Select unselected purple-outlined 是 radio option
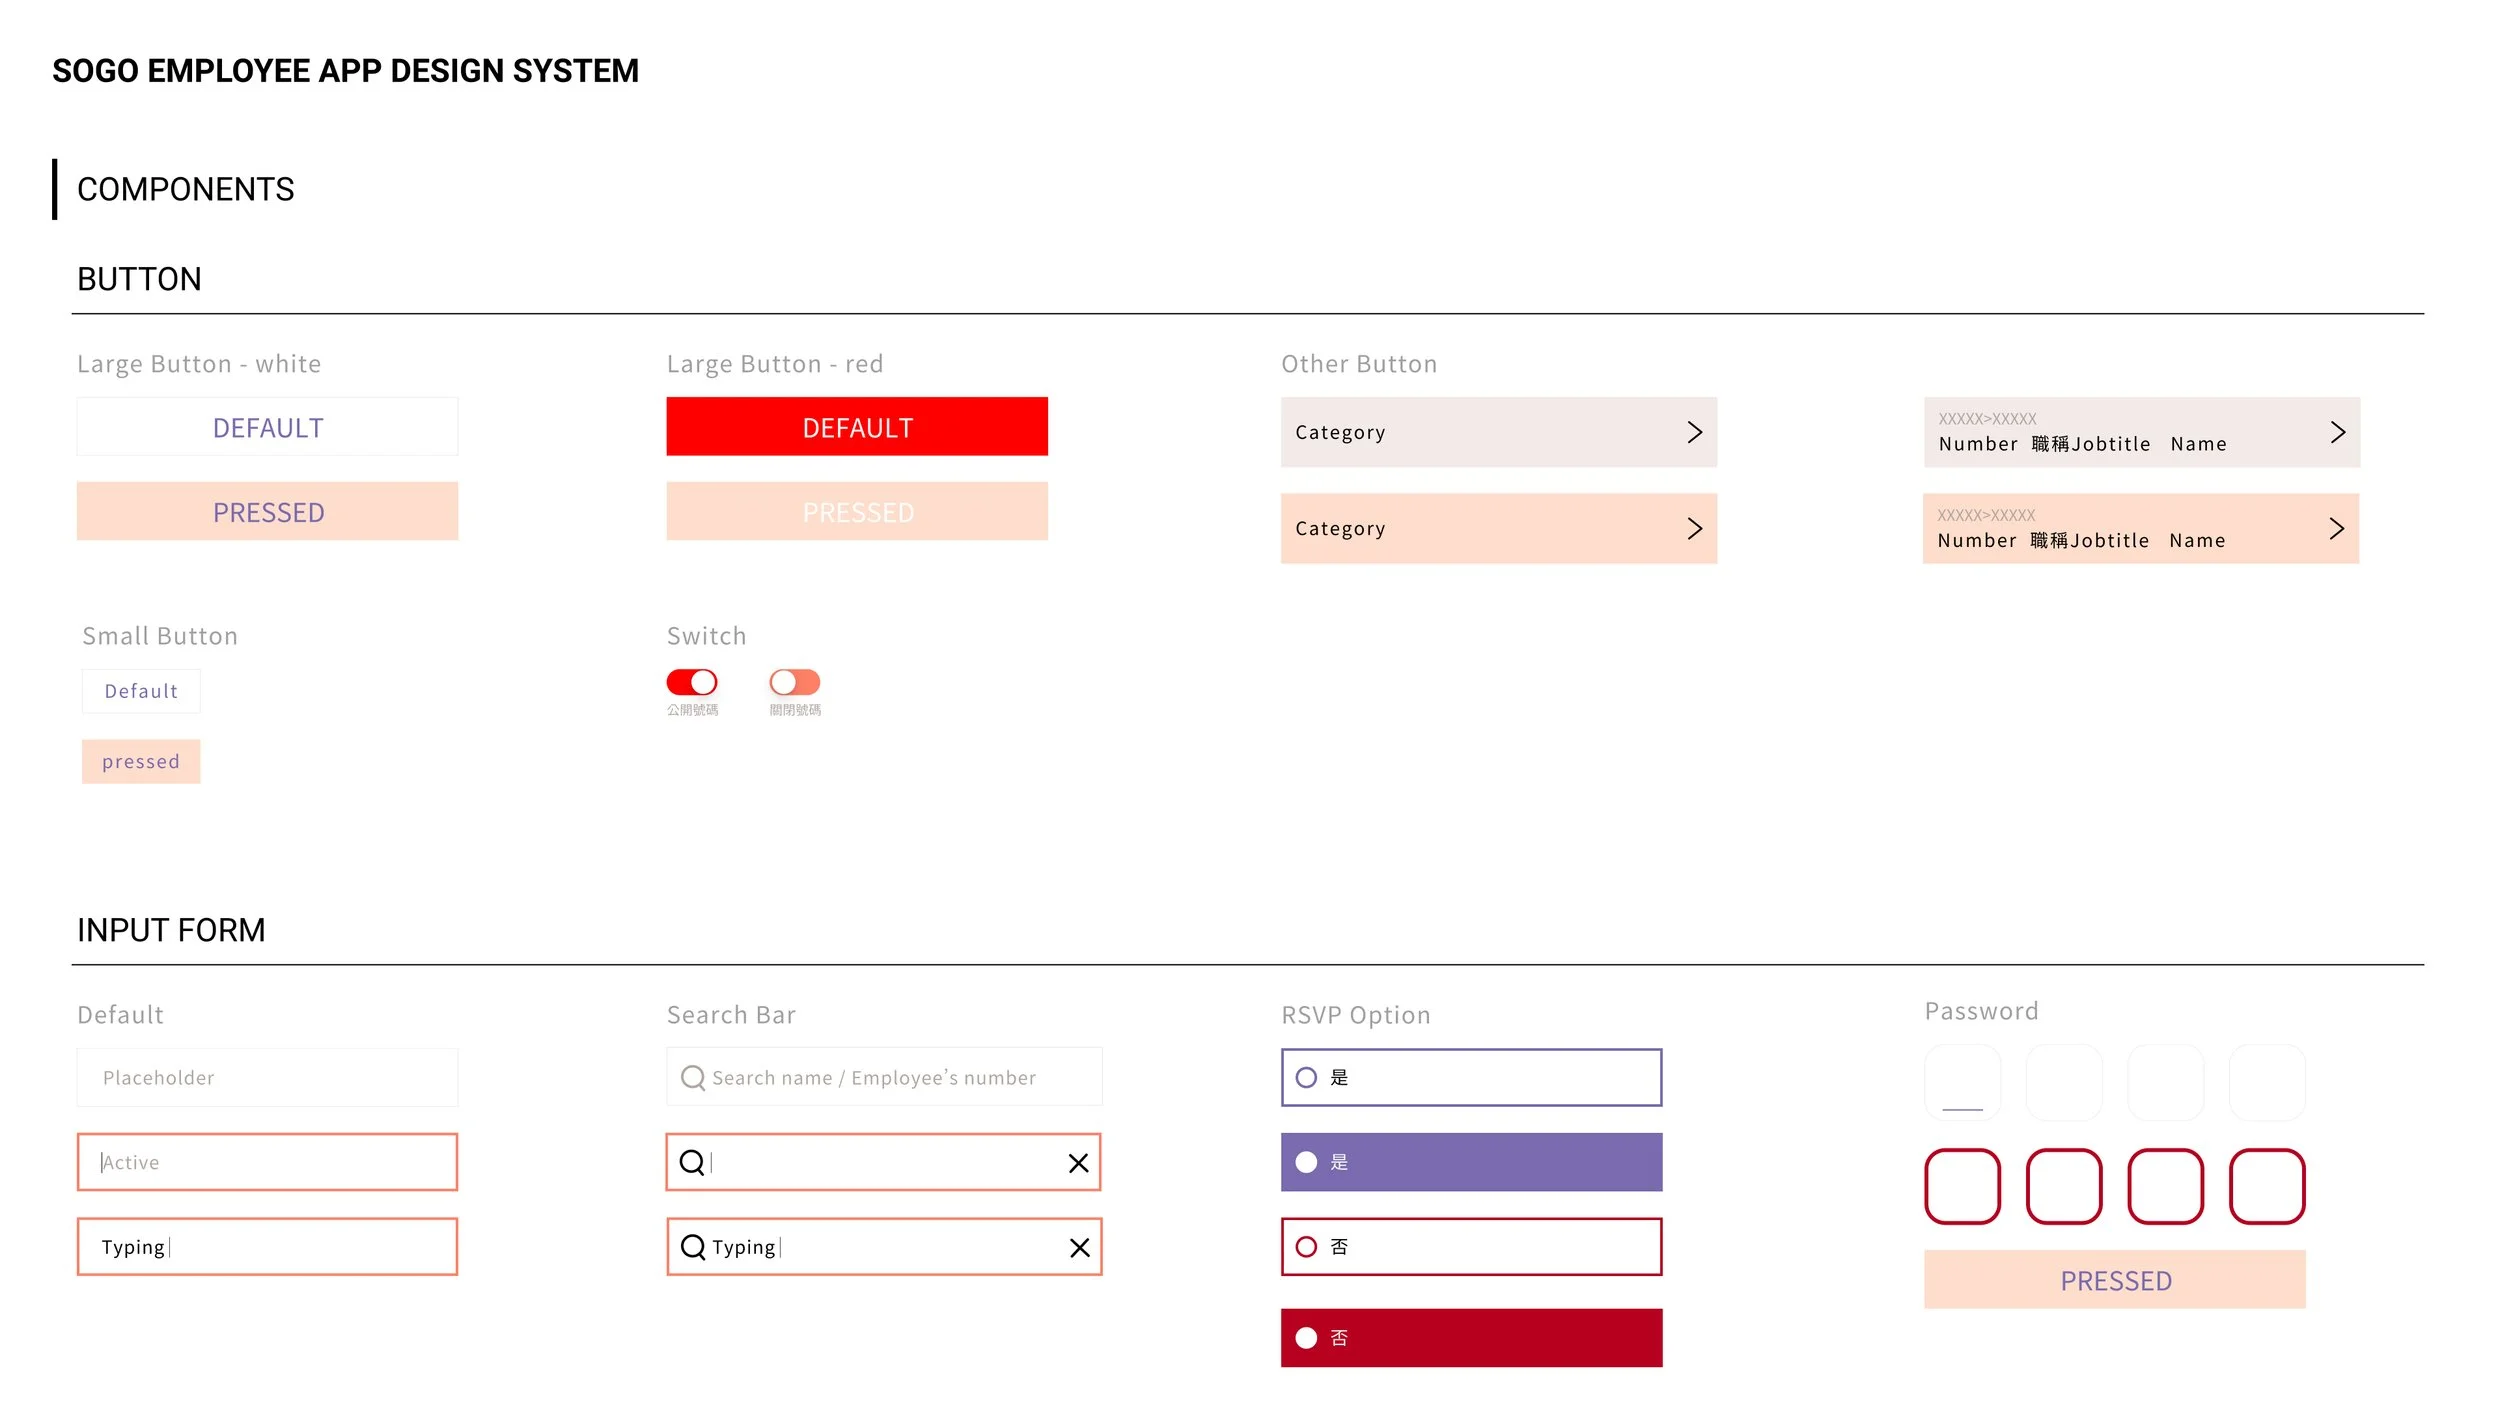Viewport: 2500px width, 1407px height. point(1306,1077)
